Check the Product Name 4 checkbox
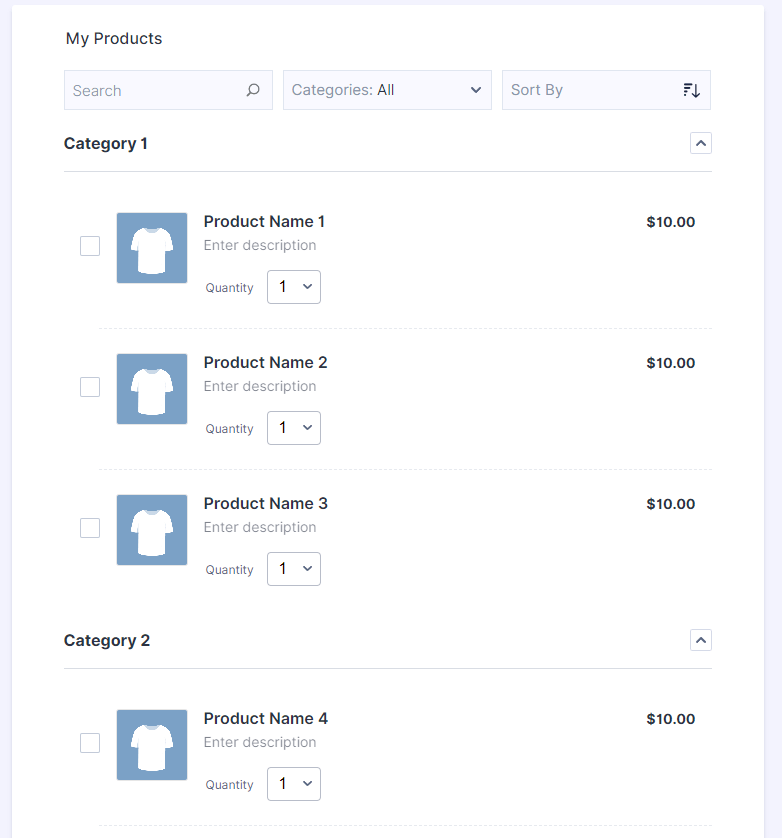Viewport: 782px width, 838px height. 90,743
